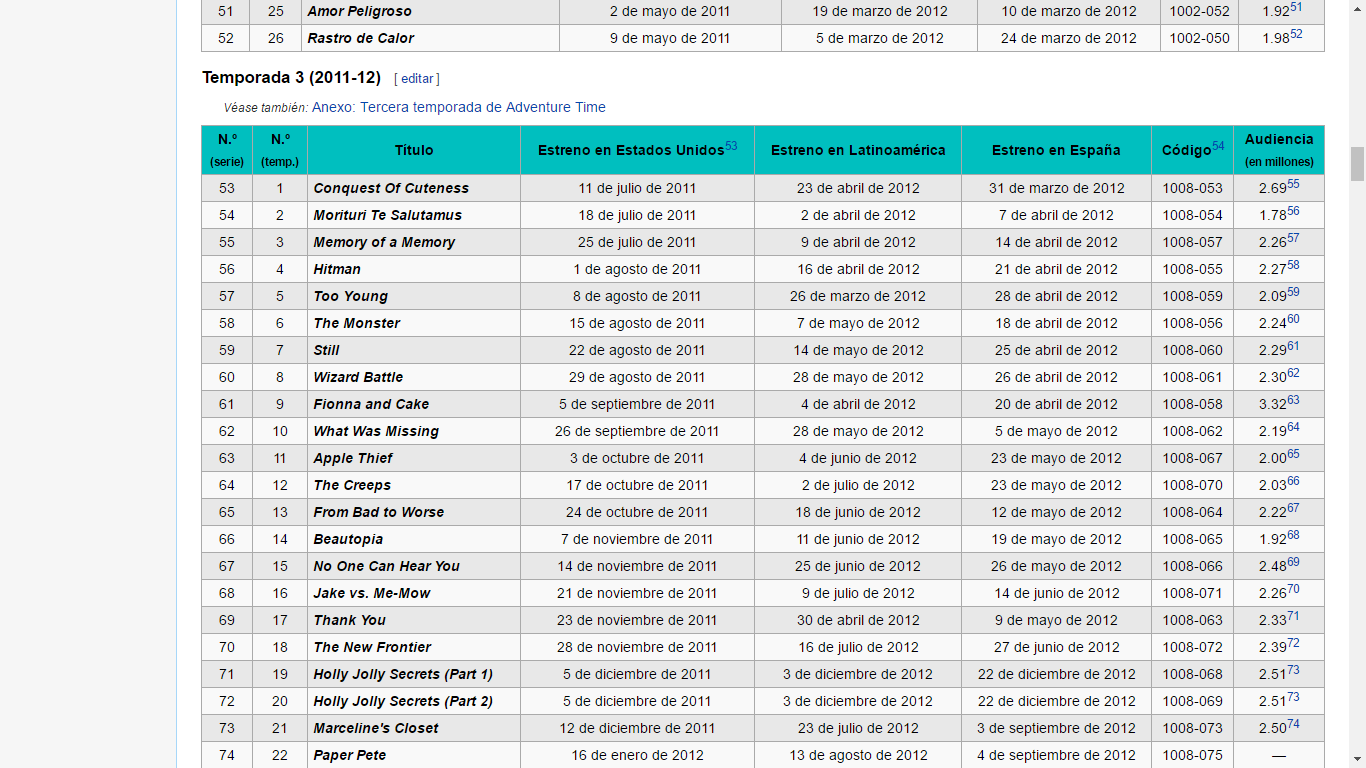This screenshot has width=1366, height=768.
Task: Select the title 'Hitman'
Action: 337,269
